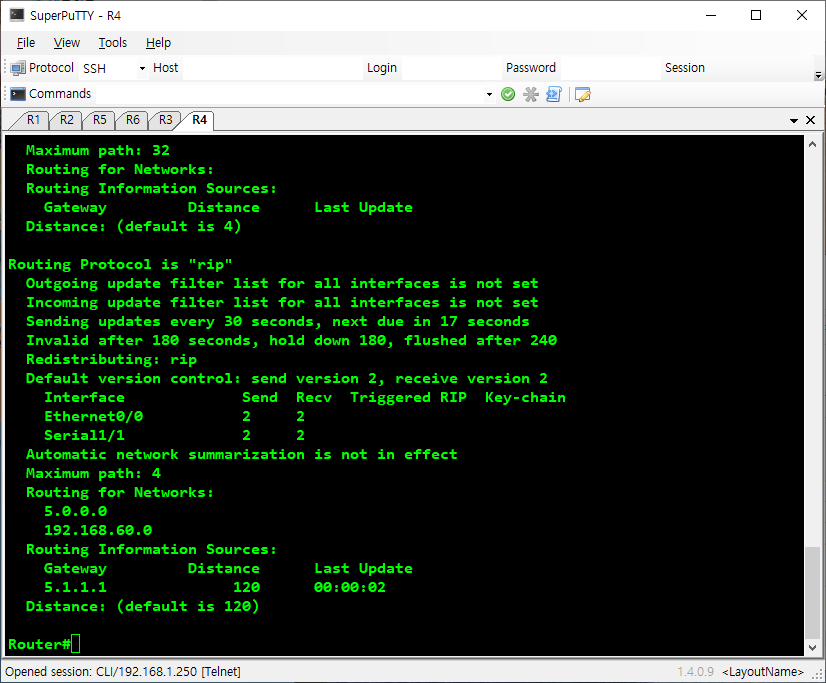Click the Session input field
The width and height of the screenshot is (826, 683).
pos(759,68)
